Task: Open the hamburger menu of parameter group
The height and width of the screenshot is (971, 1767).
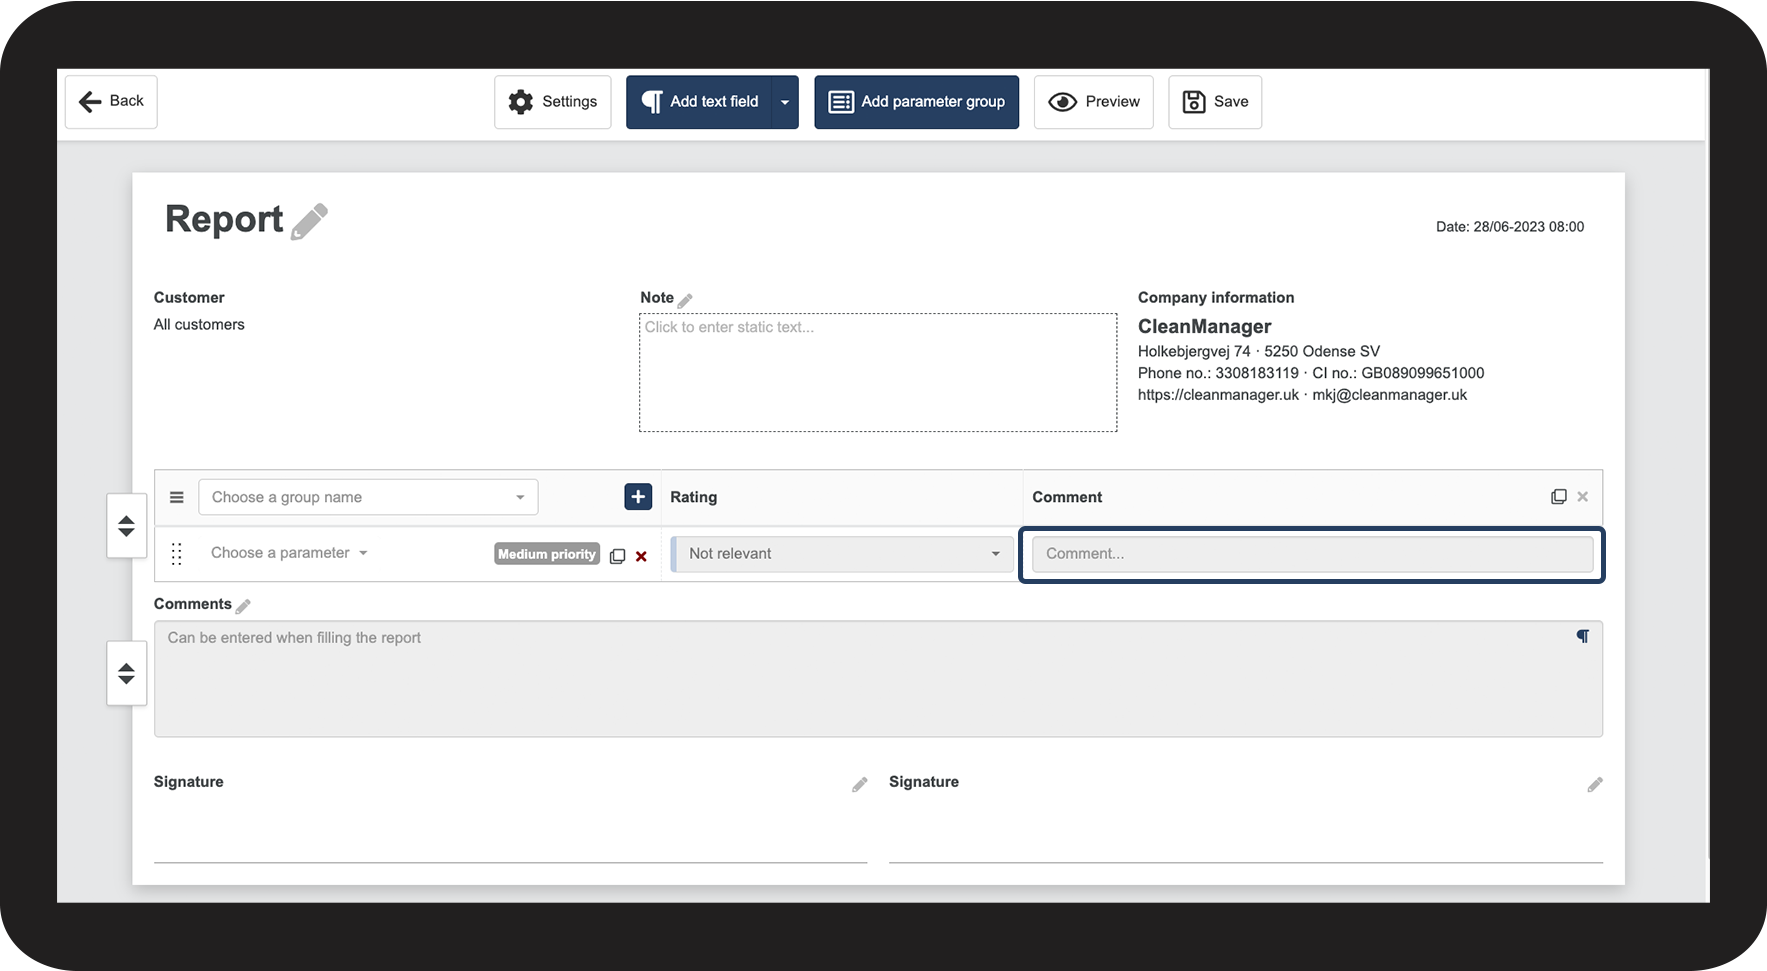Action: click(x=177, y=497)
